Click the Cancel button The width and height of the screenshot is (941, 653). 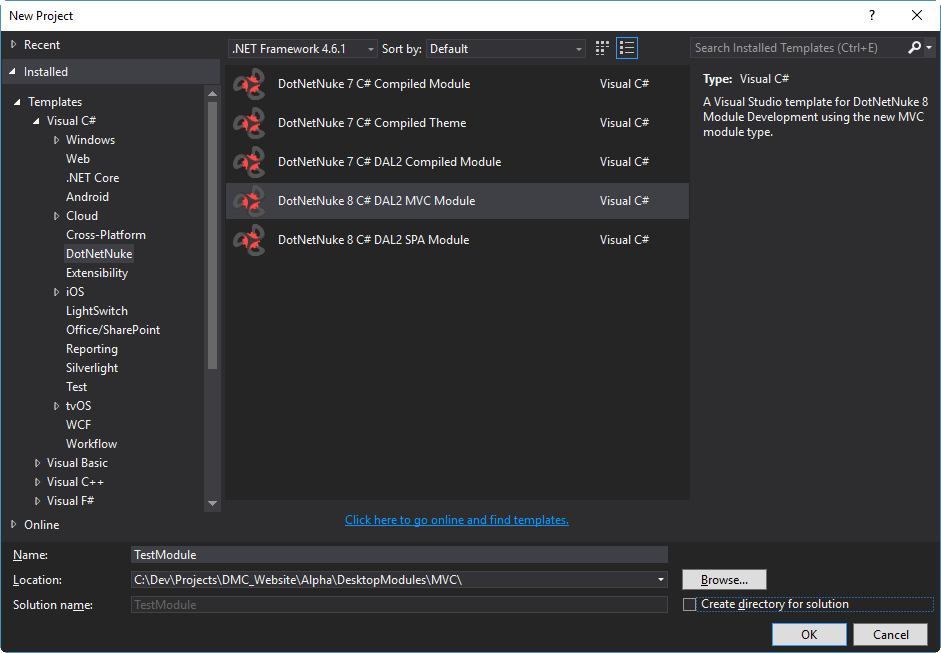pyautogui.click(x=891, y=634)
